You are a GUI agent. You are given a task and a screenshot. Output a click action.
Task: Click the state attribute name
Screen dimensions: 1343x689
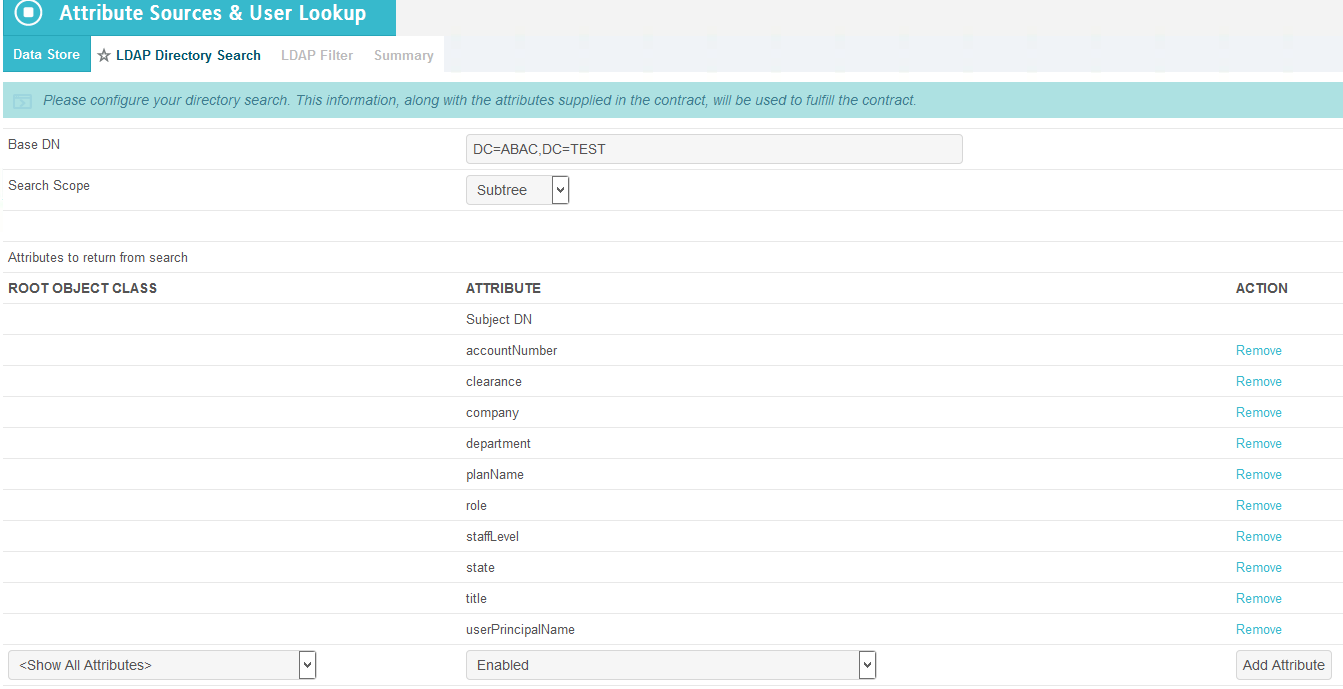click(480, 568)
